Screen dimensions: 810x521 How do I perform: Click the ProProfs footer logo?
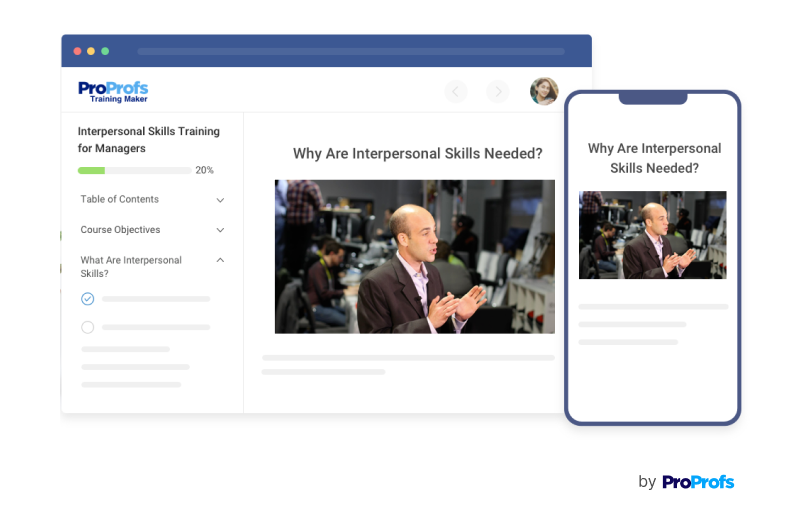tap(697, 482)
